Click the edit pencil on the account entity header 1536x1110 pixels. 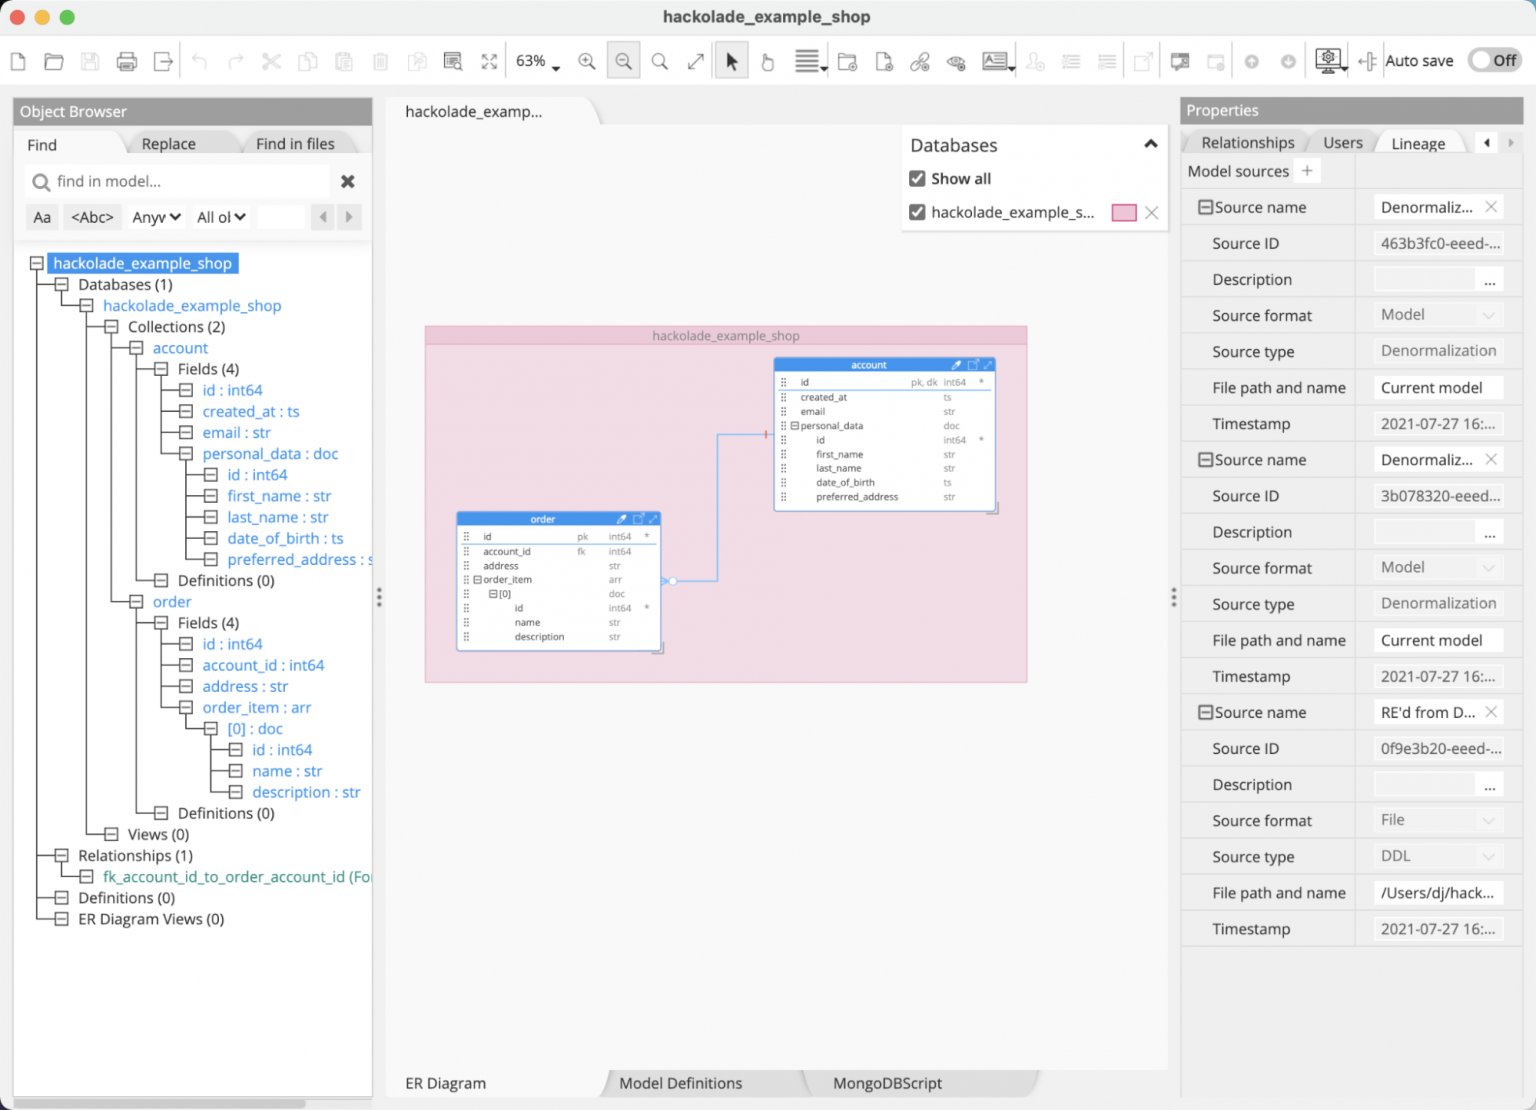(955, 364)
